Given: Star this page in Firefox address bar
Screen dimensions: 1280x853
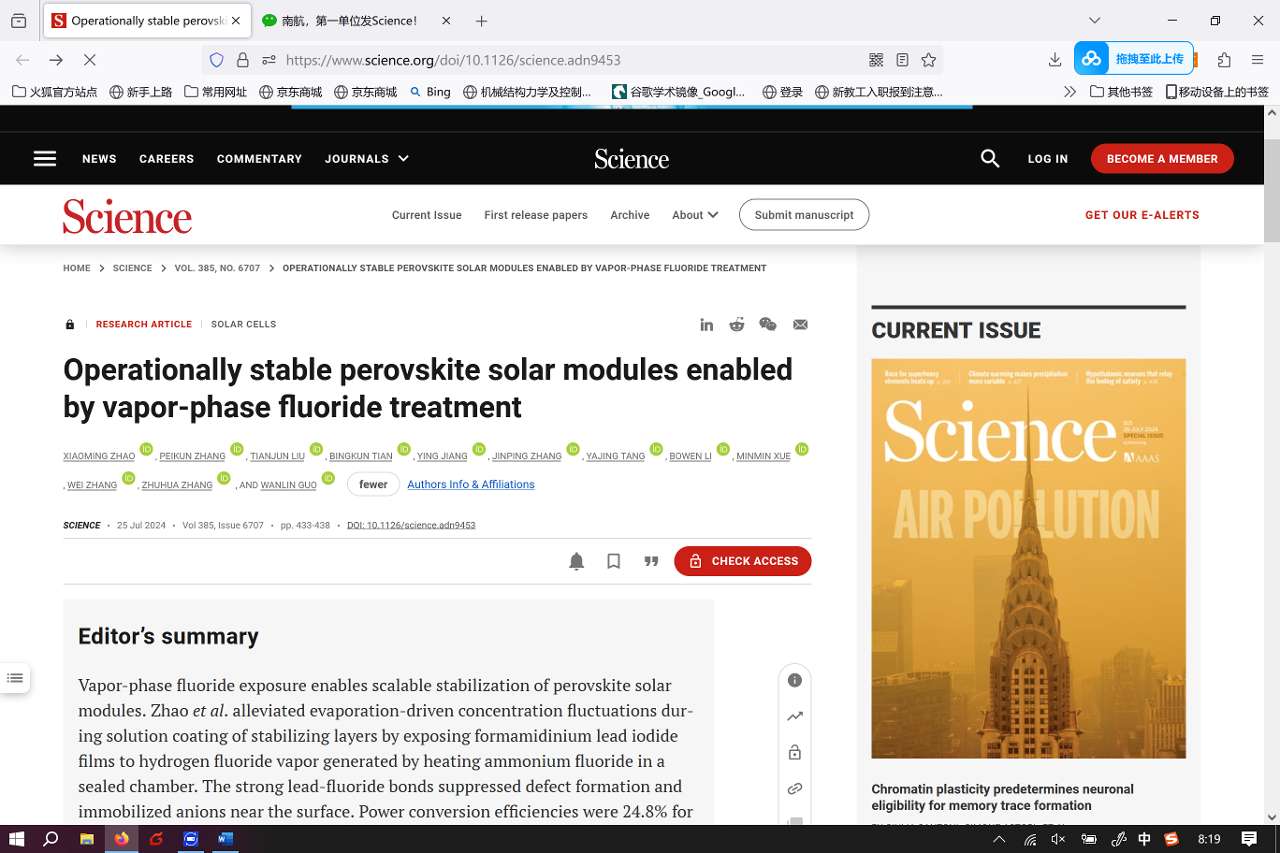Looking at the screenshot, I should (x=929, y=60).
